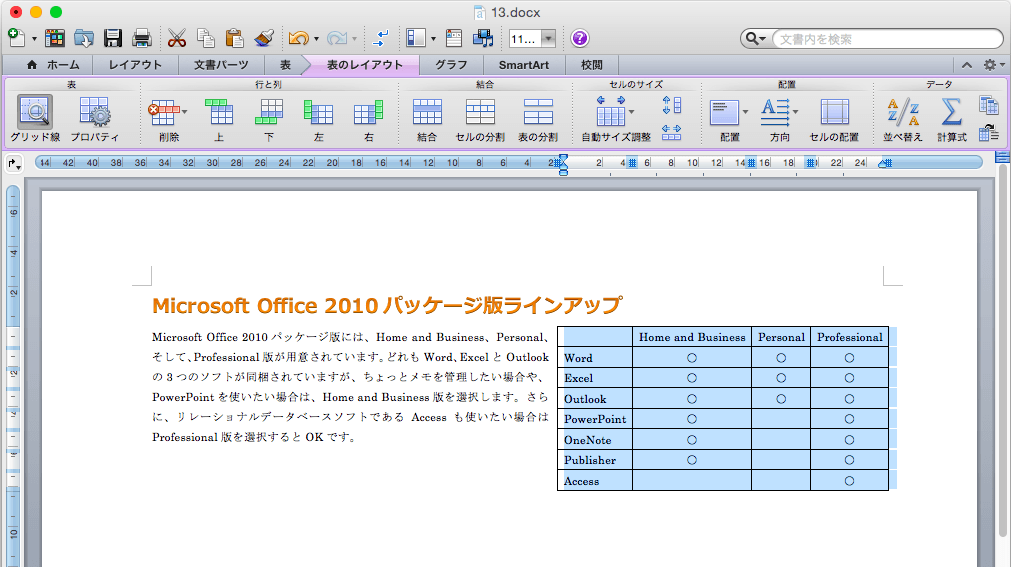This screenshot has height=567, width=1011.
Task: Merge cells with 結合 icon
Action: pos(427,119)
